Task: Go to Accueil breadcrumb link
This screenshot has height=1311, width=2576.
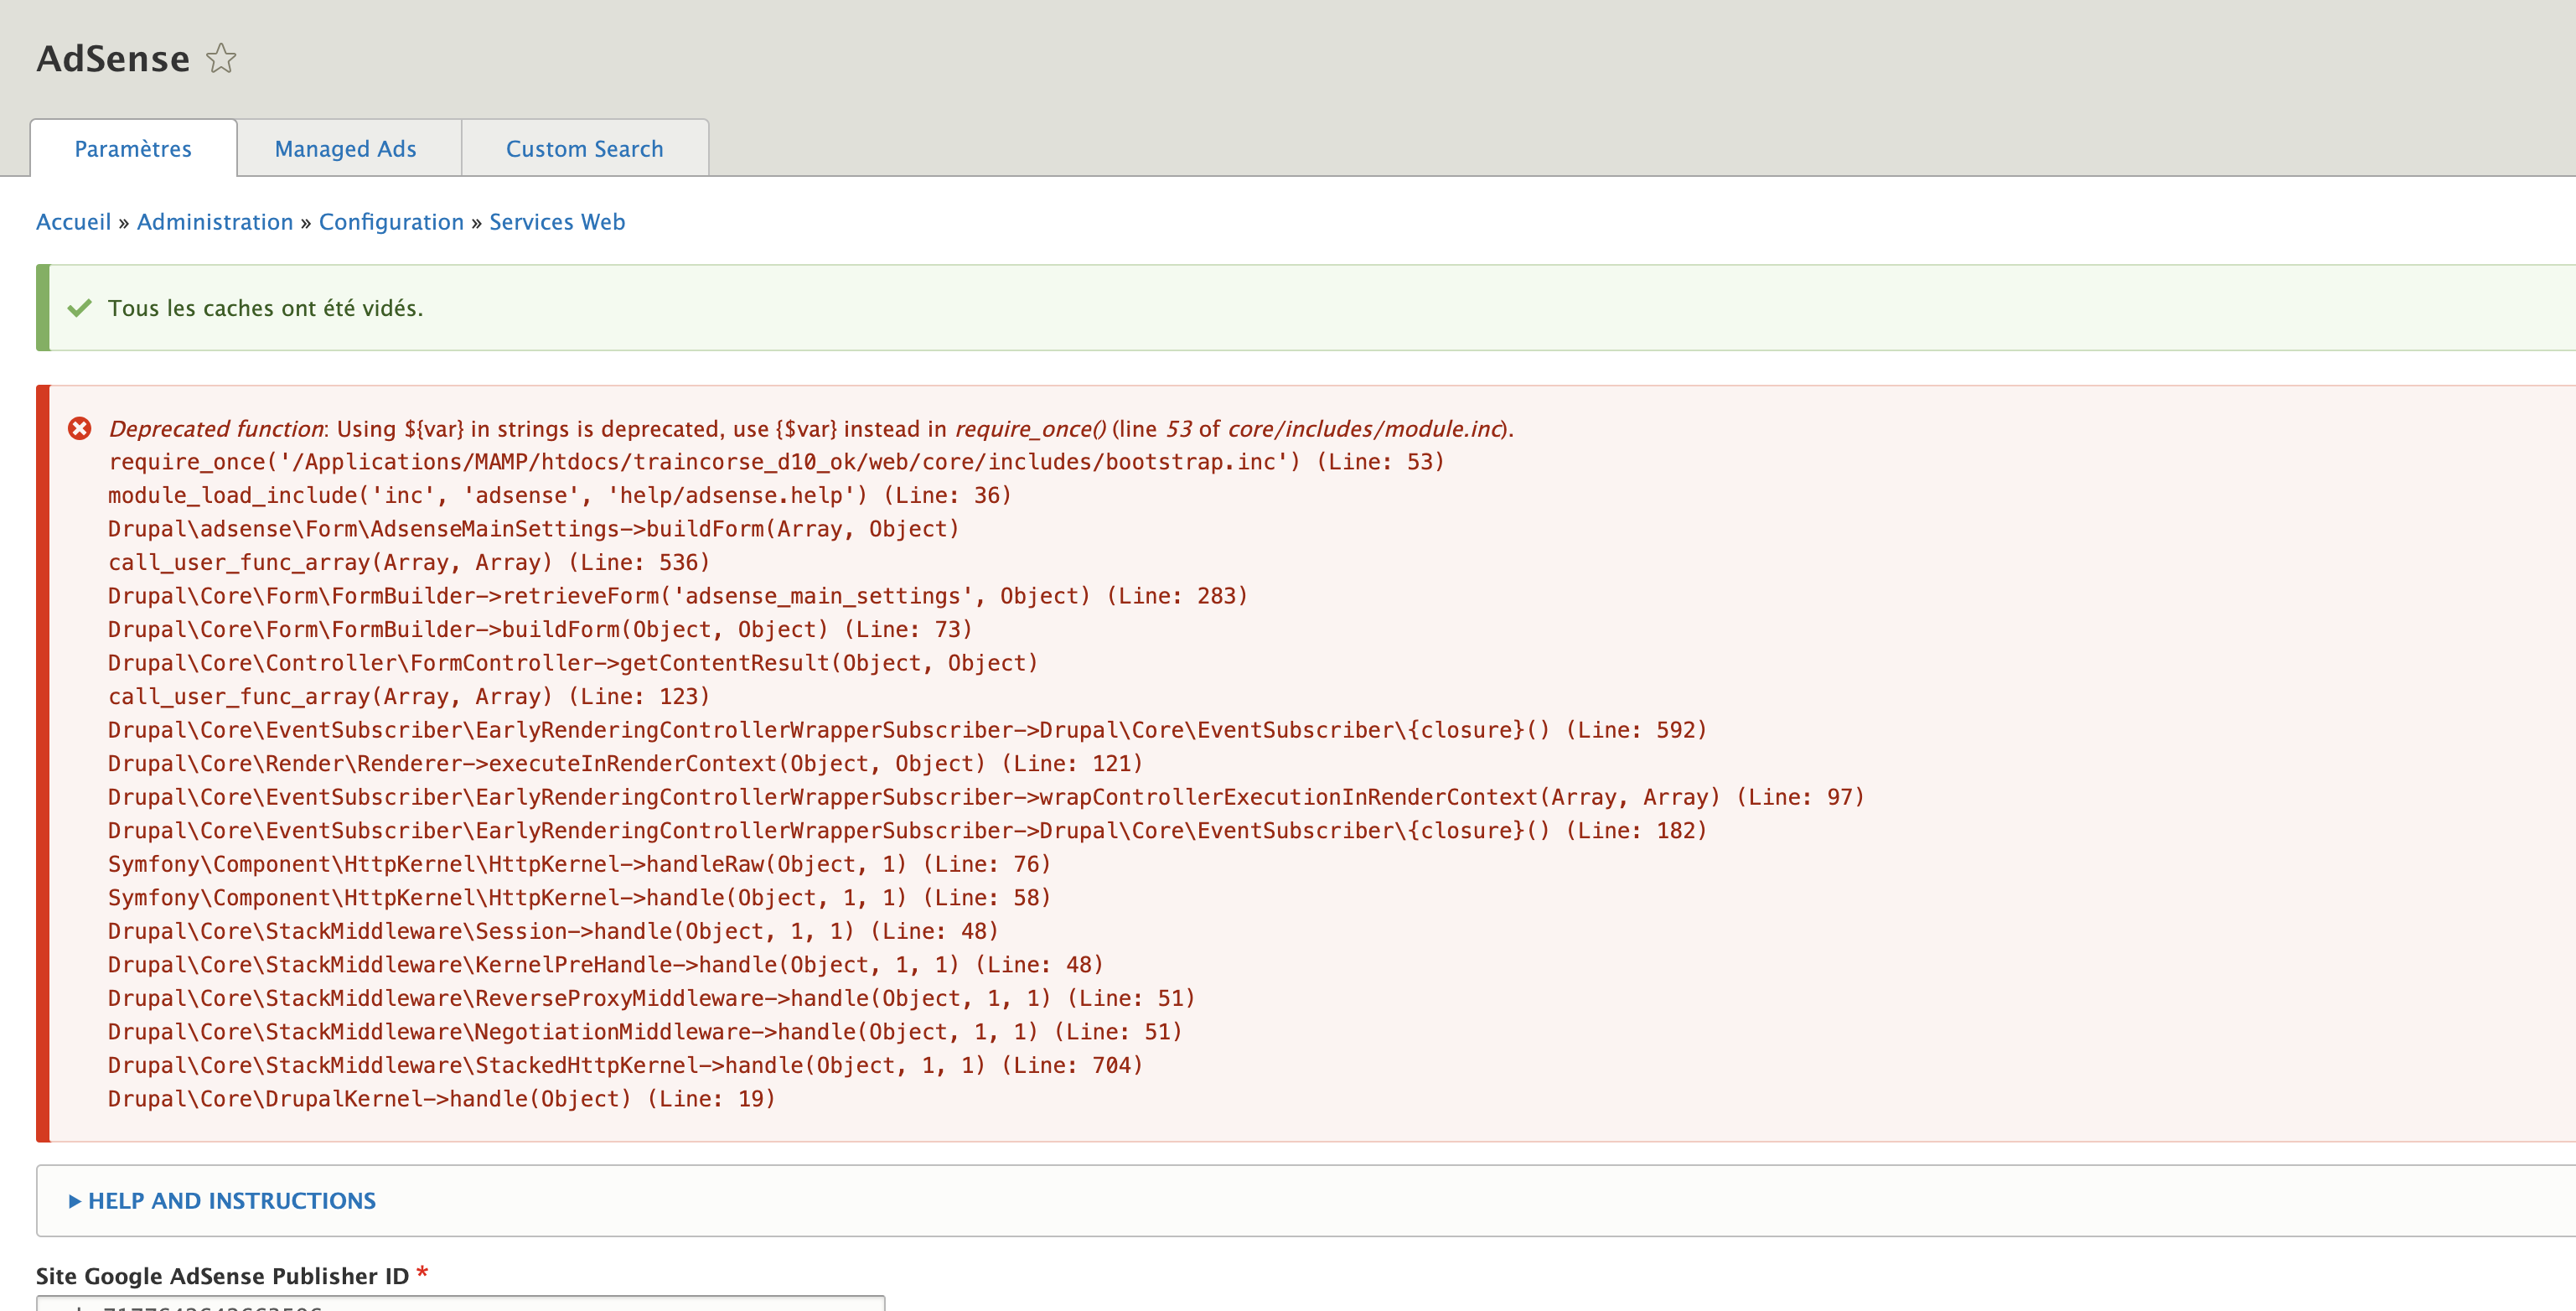Action: pos(73,222)
